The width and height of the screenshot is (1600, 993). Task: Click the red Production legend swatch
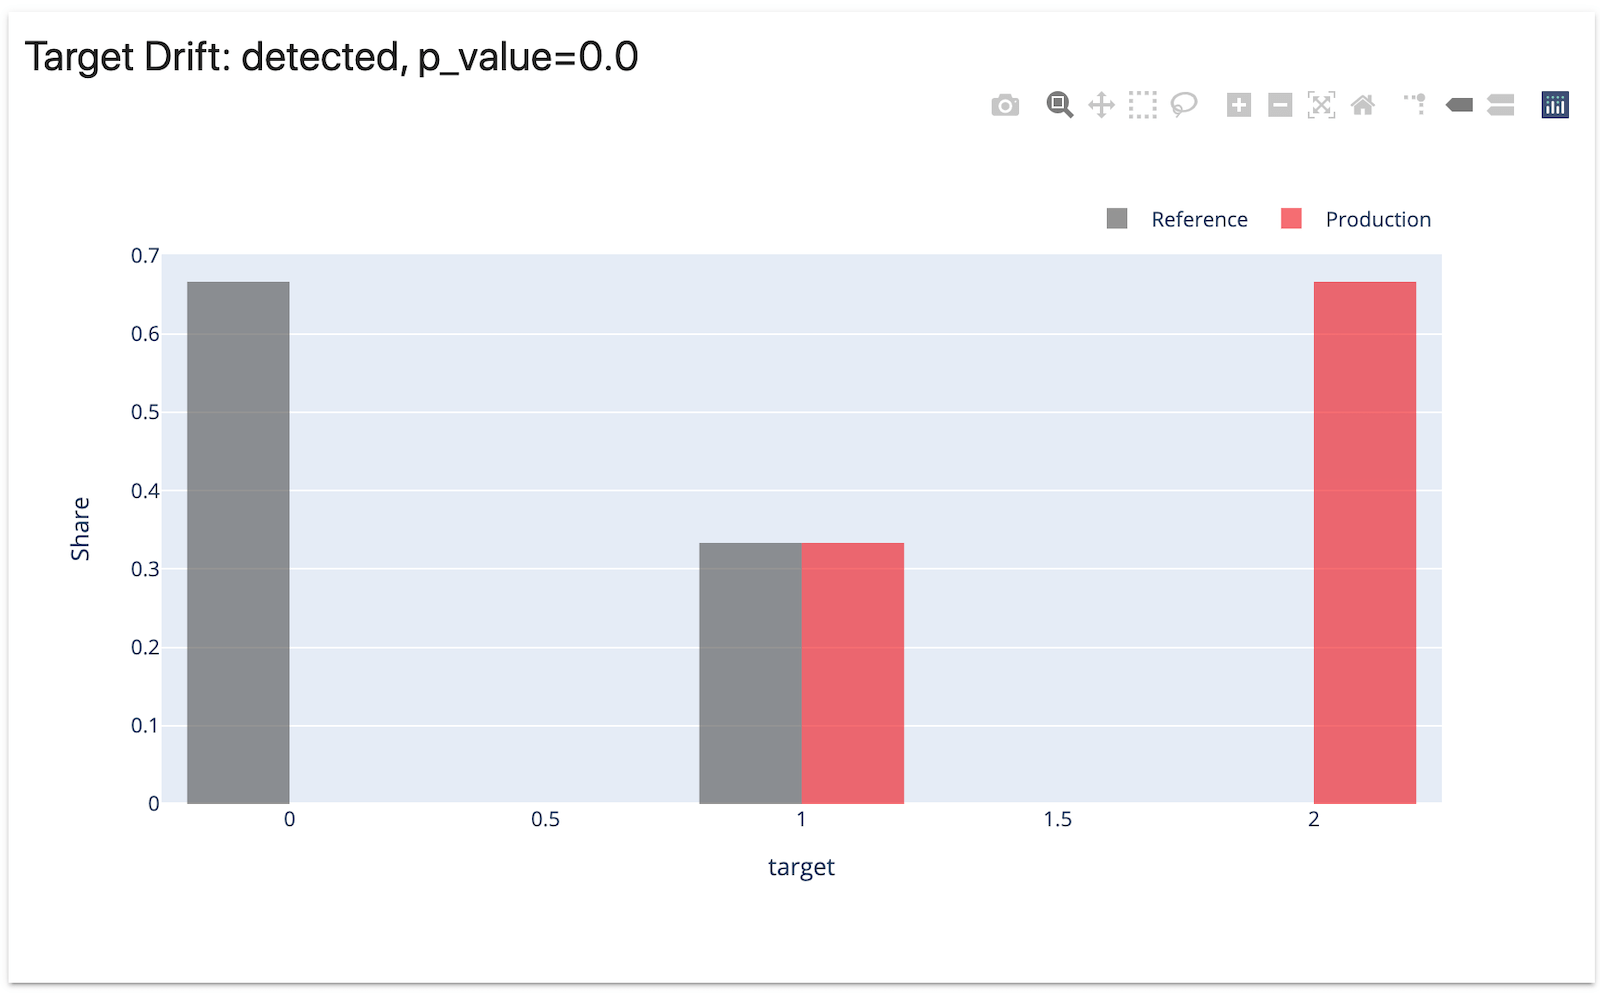tap(1291, 219)
